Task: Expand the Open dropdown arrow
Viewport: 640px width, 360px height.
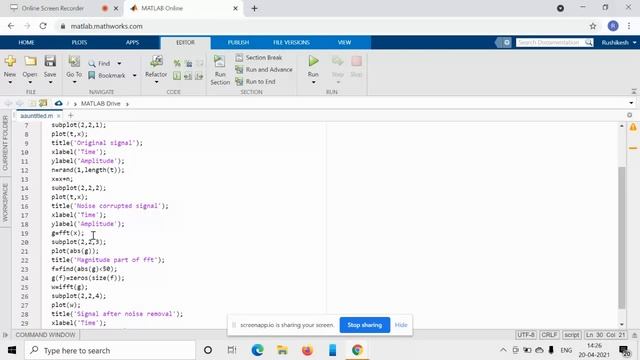Action: (x=30, y=82)
